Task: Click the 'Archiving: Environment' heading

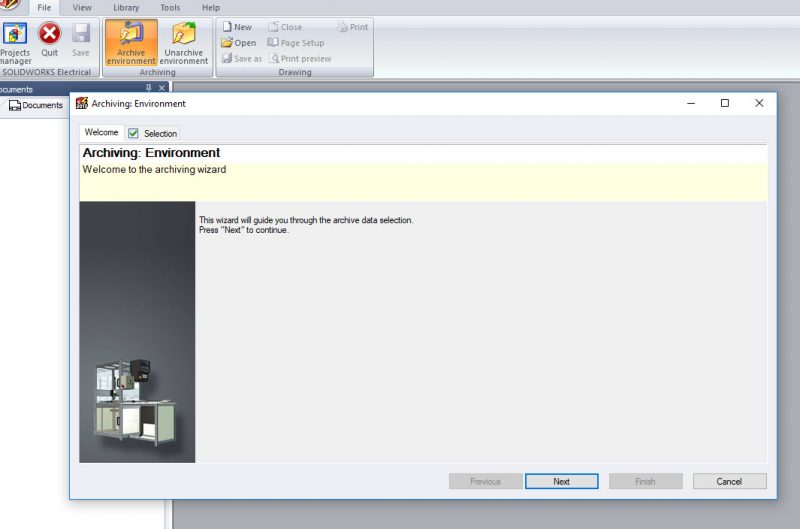Action: click(151, 153)
